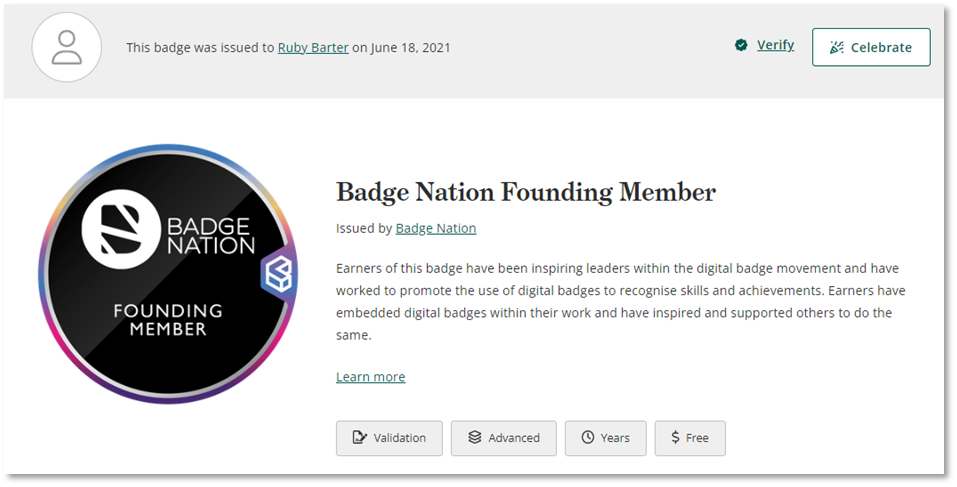
Task: Click the Celebrate button
Action: pos(871,47)
